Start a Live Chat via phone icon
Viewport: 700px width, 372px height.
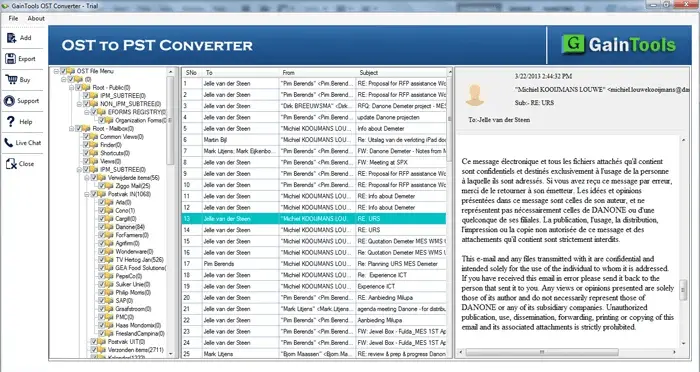[x=9, y=142]
